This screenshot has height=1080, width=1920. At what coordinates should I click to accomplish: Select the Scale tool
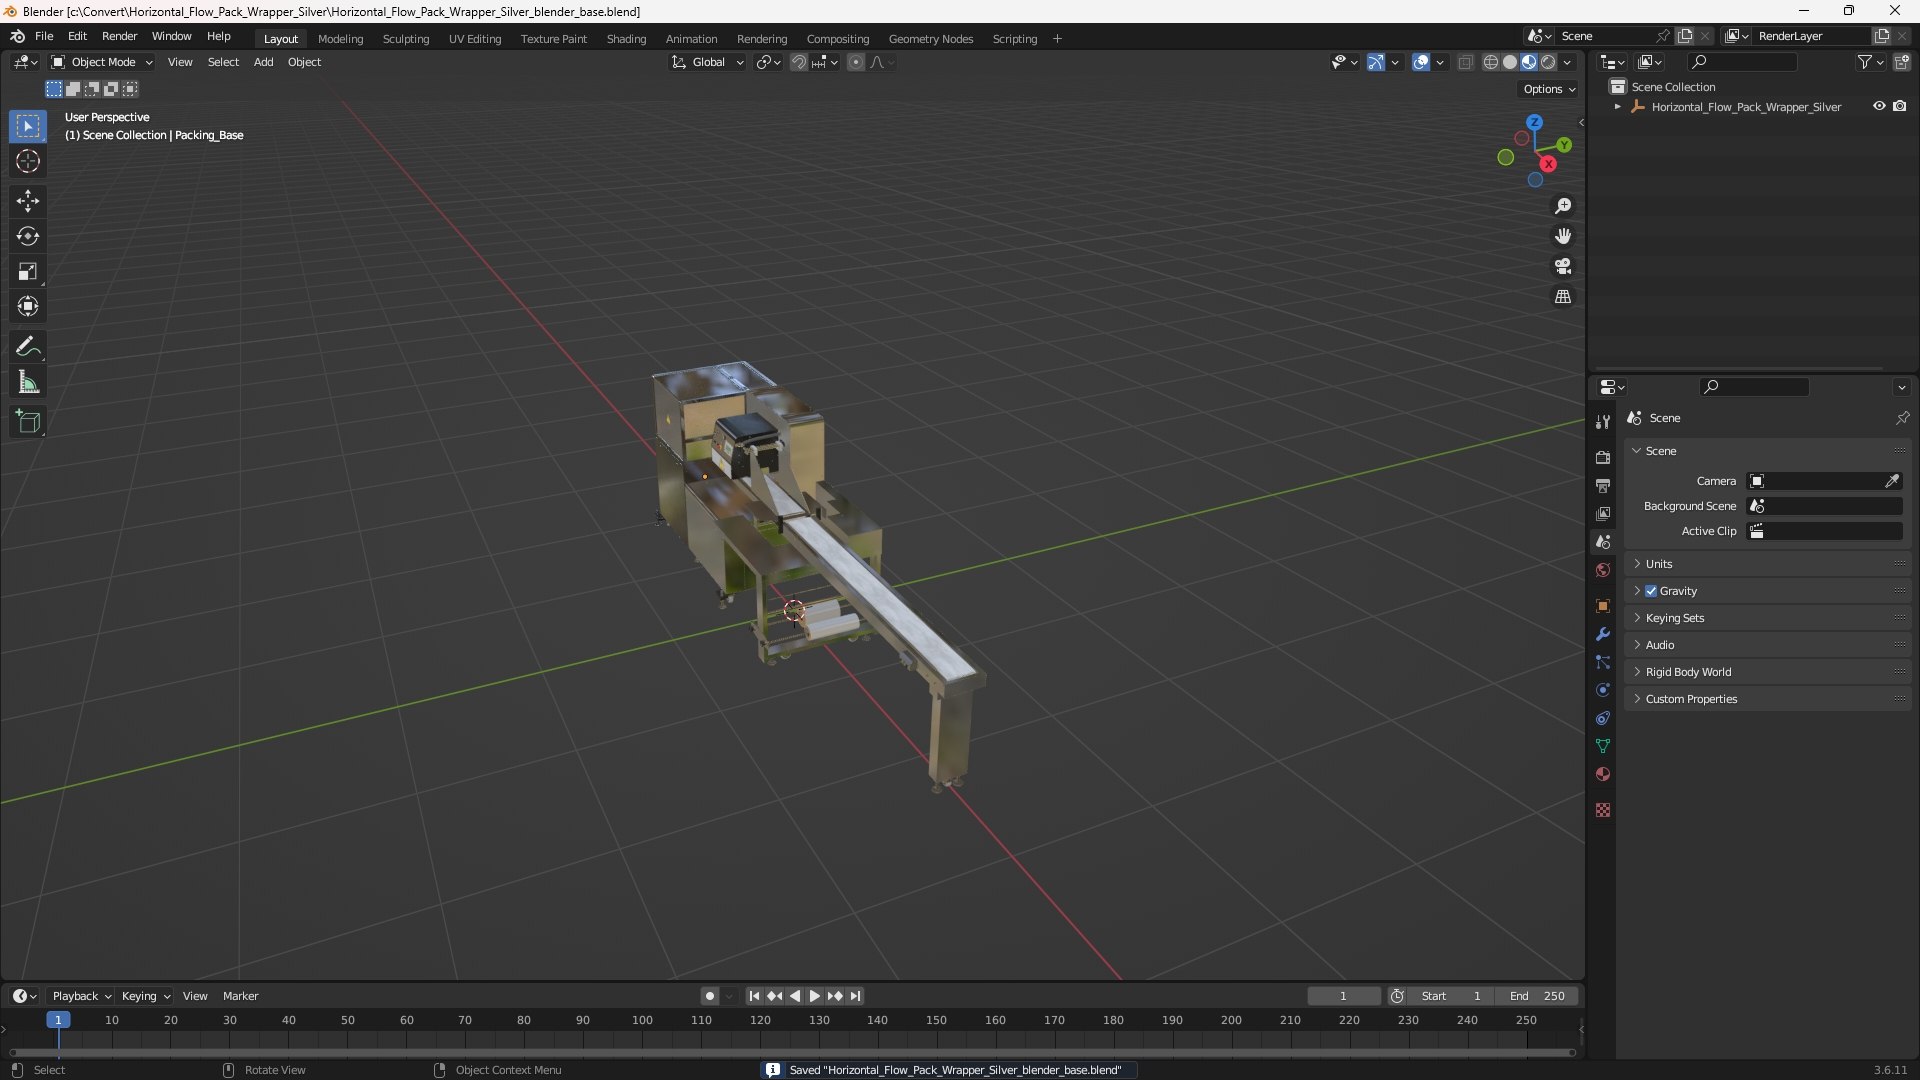(28, 271)
